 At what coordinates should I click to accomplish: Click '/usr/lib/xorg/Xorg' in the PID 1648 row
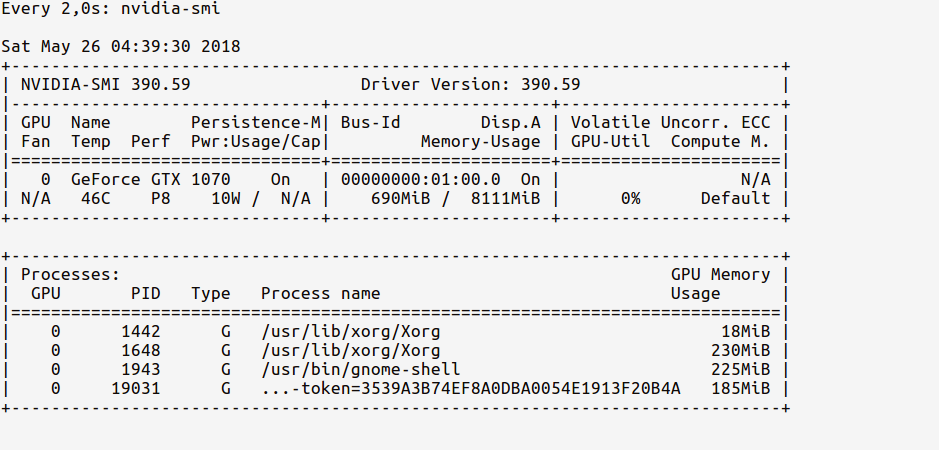(x=351, y=351)
